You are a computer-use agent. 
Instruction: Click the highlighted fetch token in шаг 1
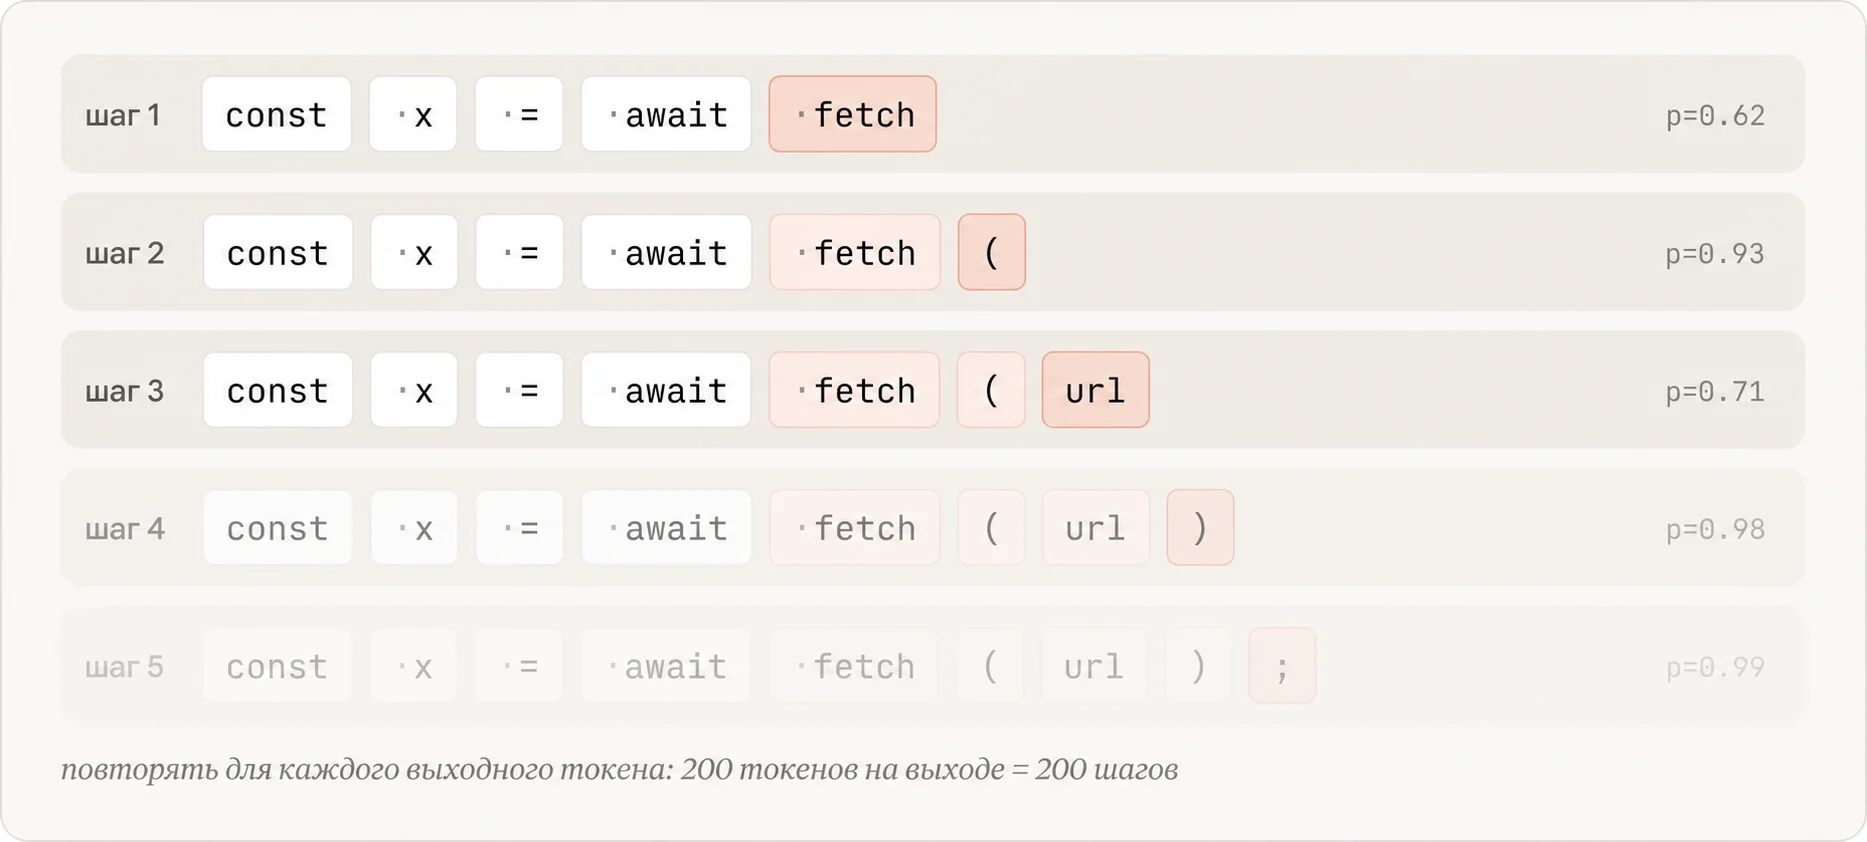pos(852,114)
